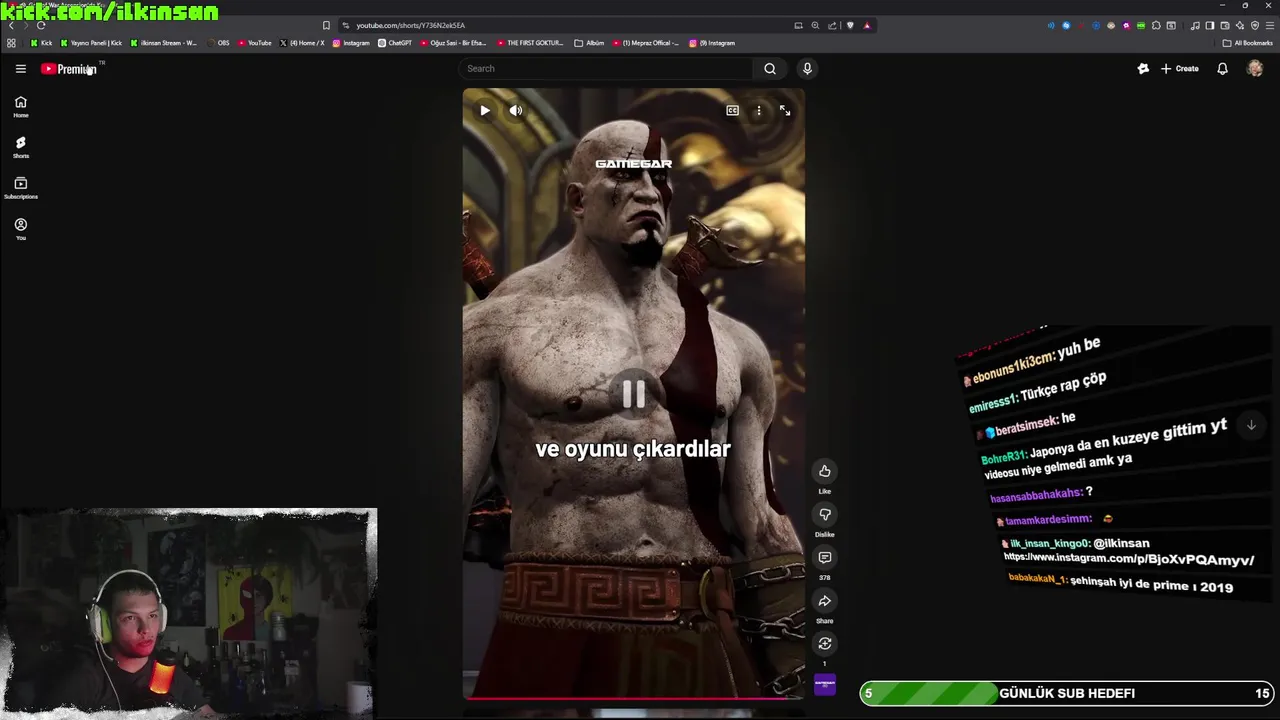Open the Extensions puzzle piece menu

point(1156,25)
